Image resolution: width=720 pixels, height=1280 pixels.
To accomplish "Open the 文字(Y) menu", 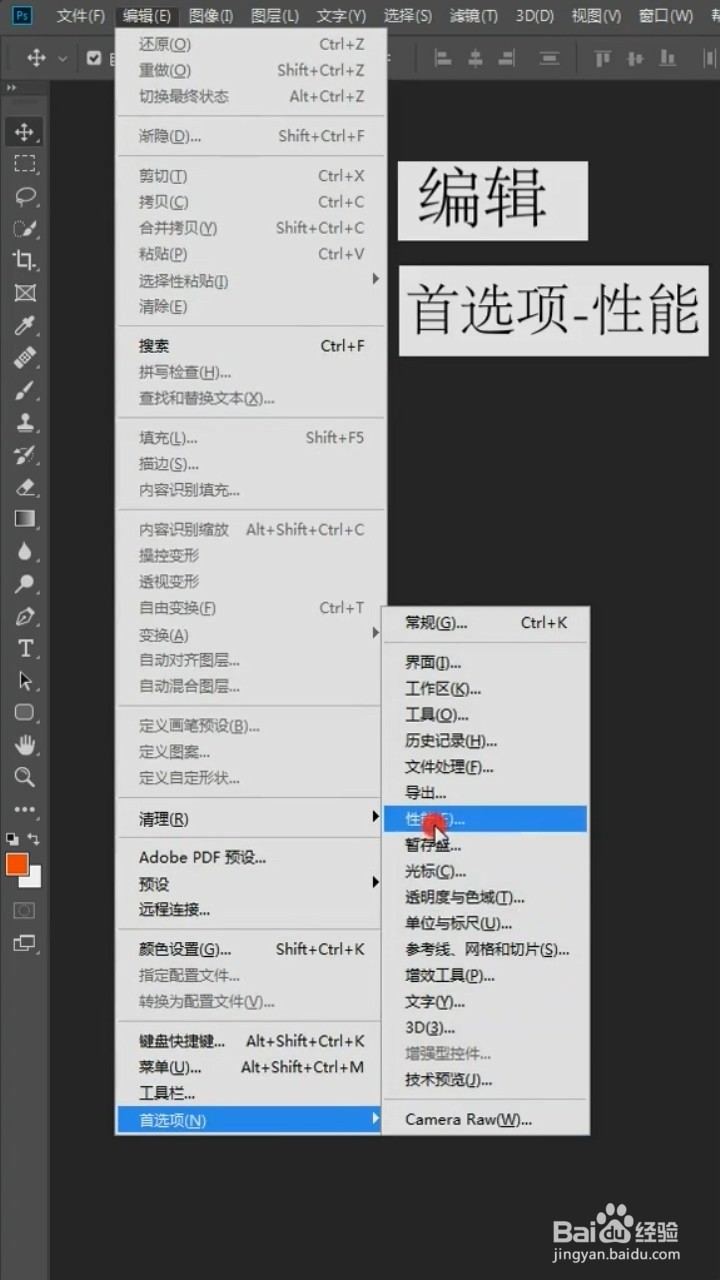I will (x=341, y=16).
